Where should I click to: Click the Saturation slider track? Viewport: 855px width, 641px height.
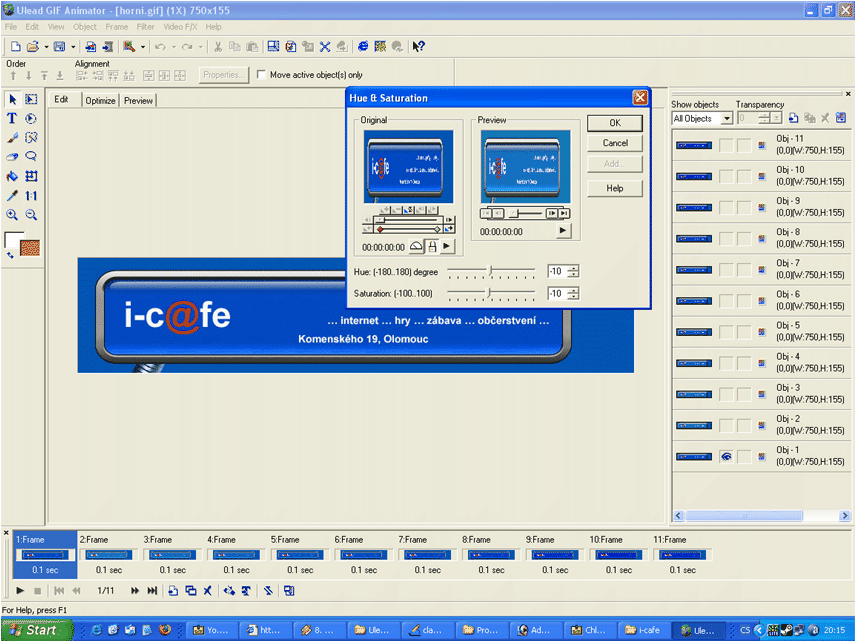click(491, 293)
